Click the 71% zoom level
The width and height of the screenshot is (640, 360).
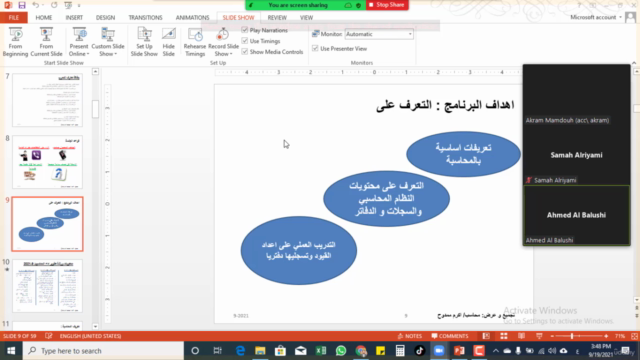620,336
